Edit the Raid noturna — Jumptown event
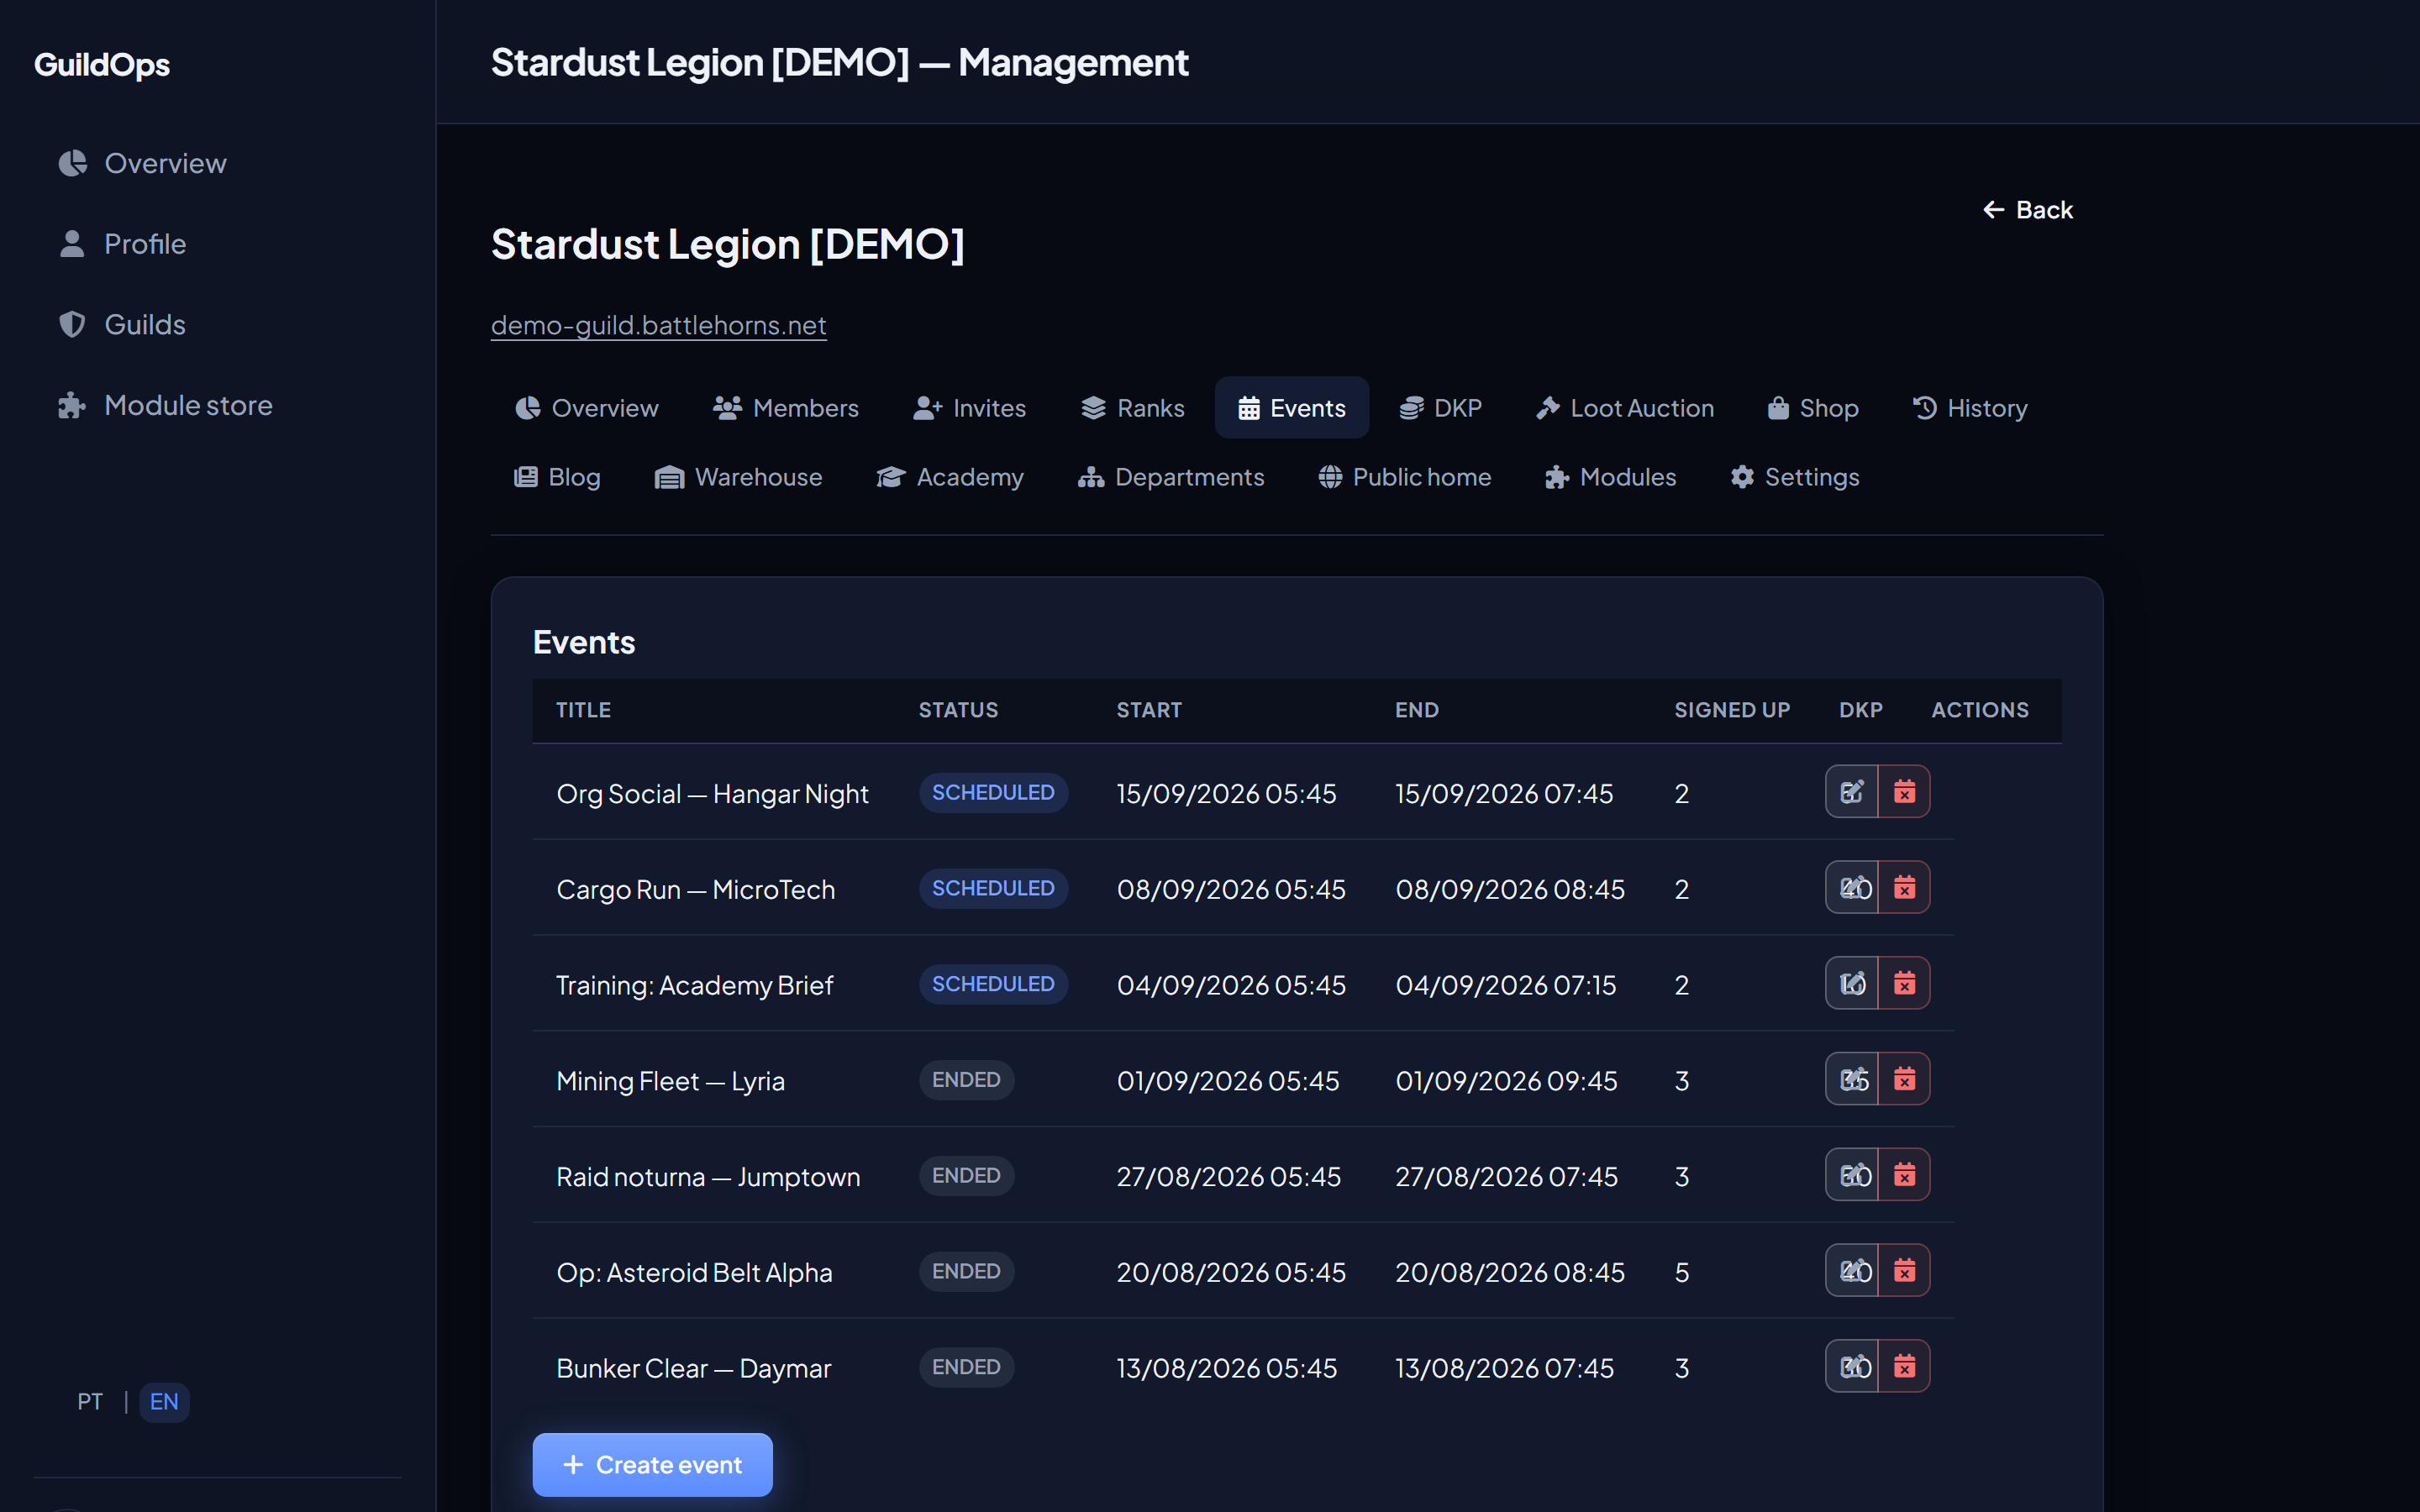Viewport: 2420px width, 1512px height. 1852,1175
